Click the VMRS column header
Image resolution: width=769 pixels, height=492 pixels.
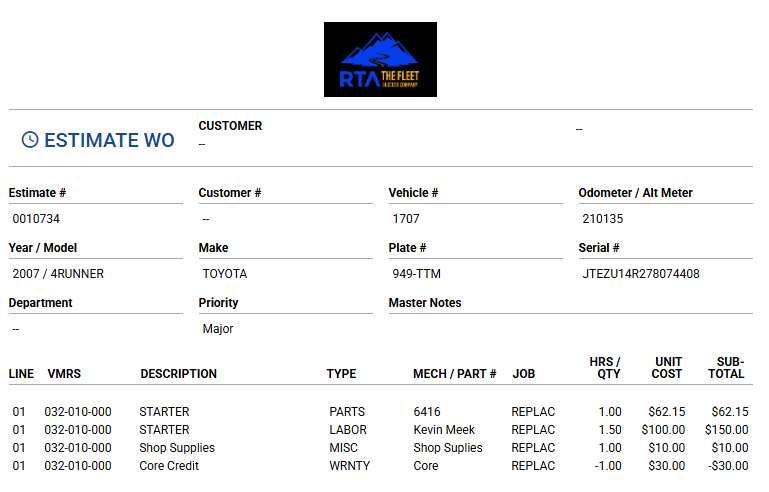pyautogui.click(x=64, y=374)
